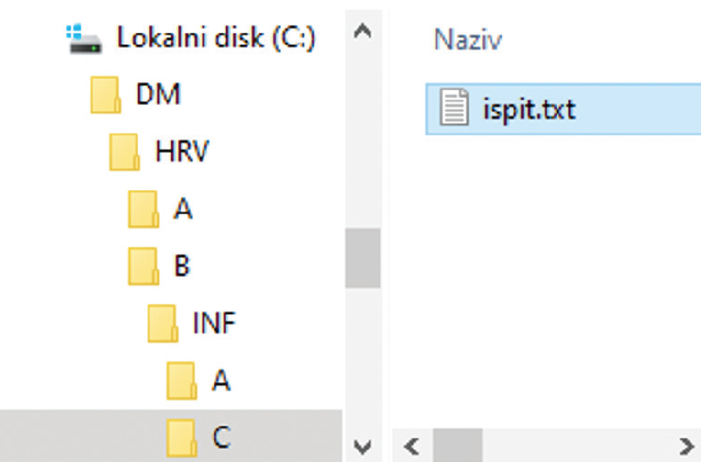This screenshot has height=462, width=701.
Task: Click the file list left scroll arrow
Action: point(410,445)
